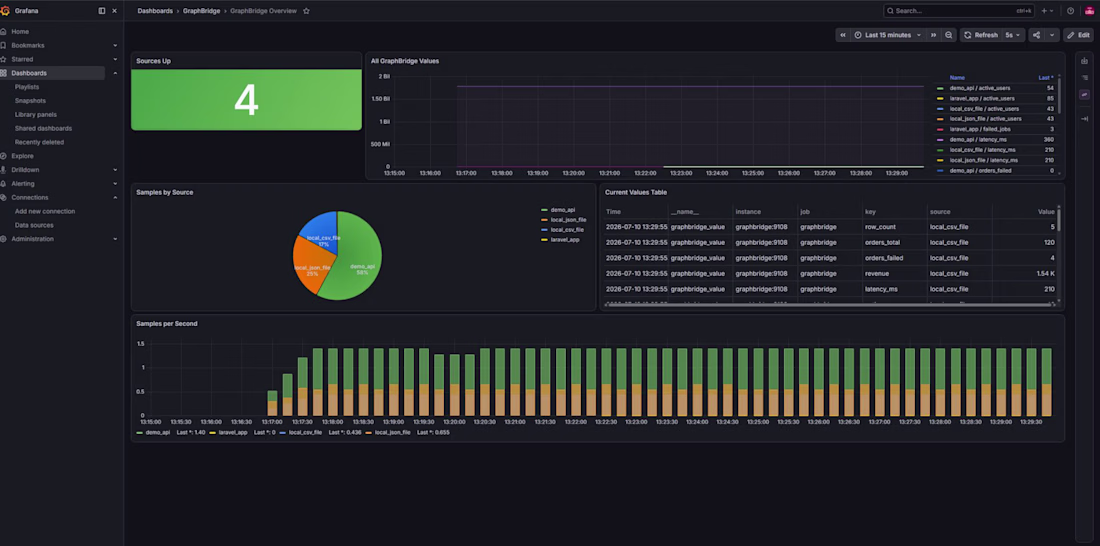Screen dimensions: 1100x546
Task: Expand the Drilldown section chevron
Action: pyautogui.click(x=115, y=170)
